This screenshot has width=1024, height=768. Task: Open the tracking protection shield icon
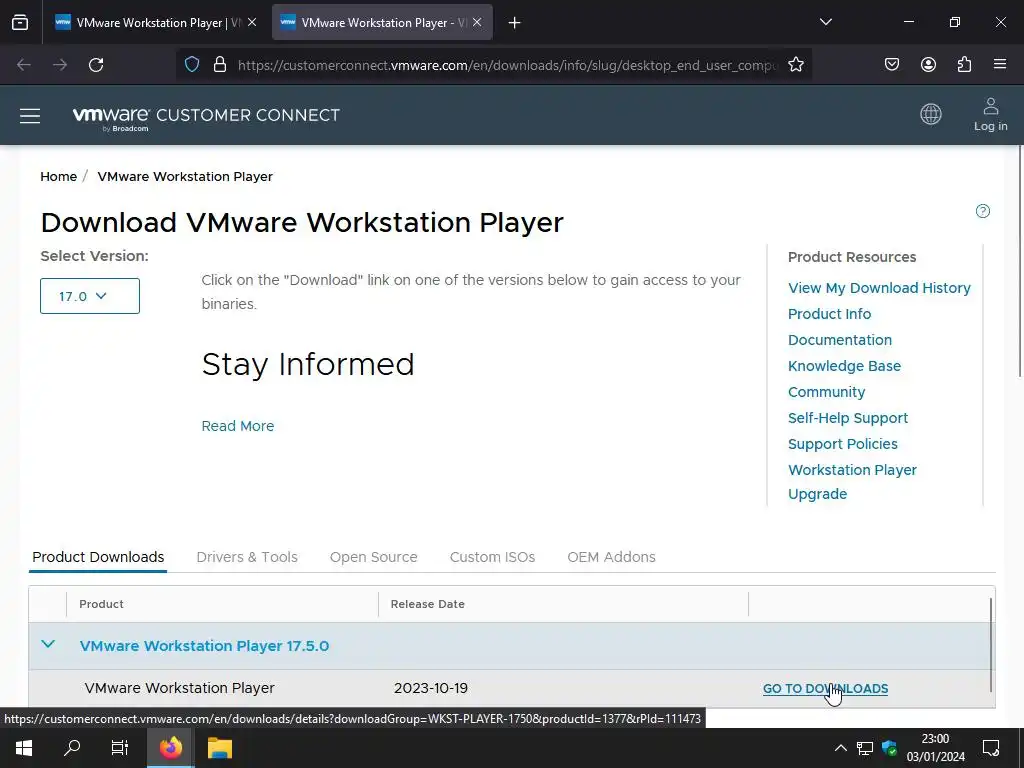192,65
